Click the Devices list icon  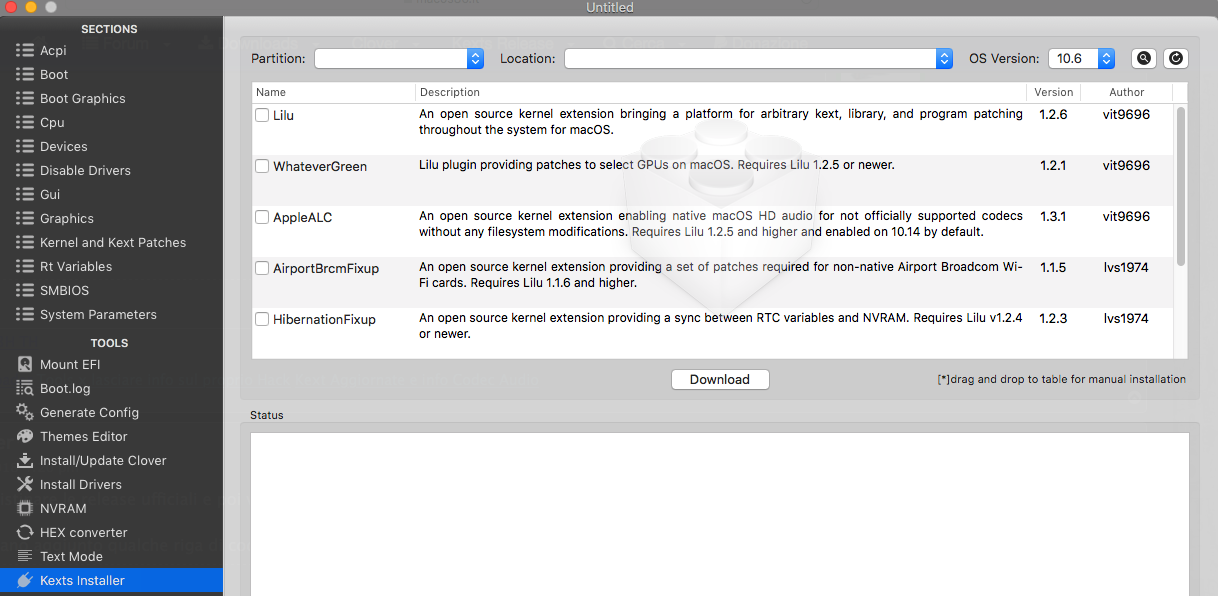point(25,146)
